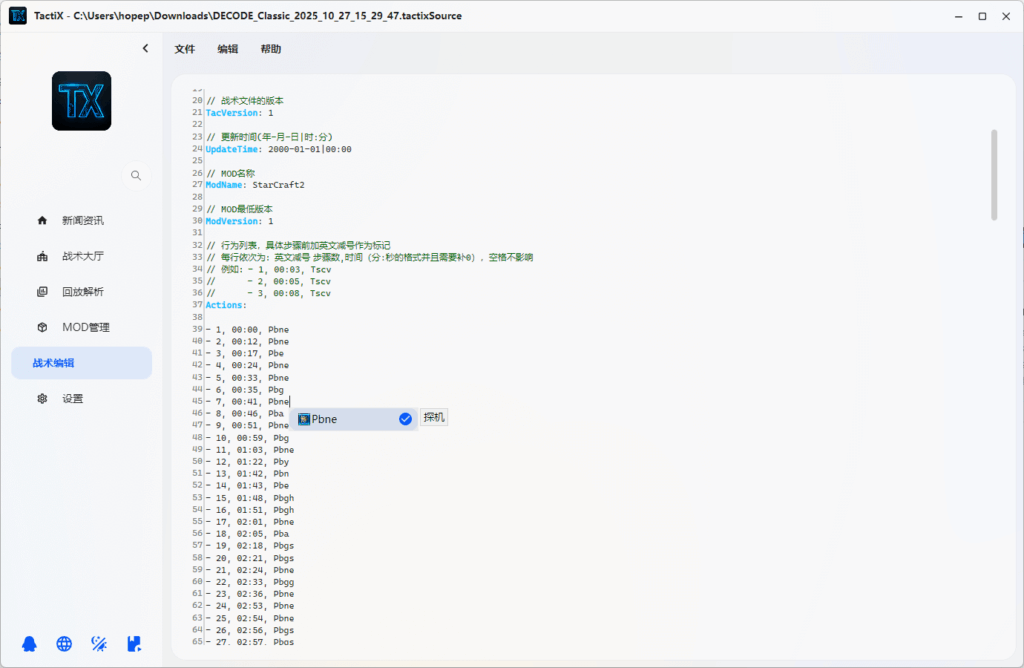Viewport: 1024px width, 668px height.
Task: Click the home icon beside 新闻资讯
Action: coord(42,220)
